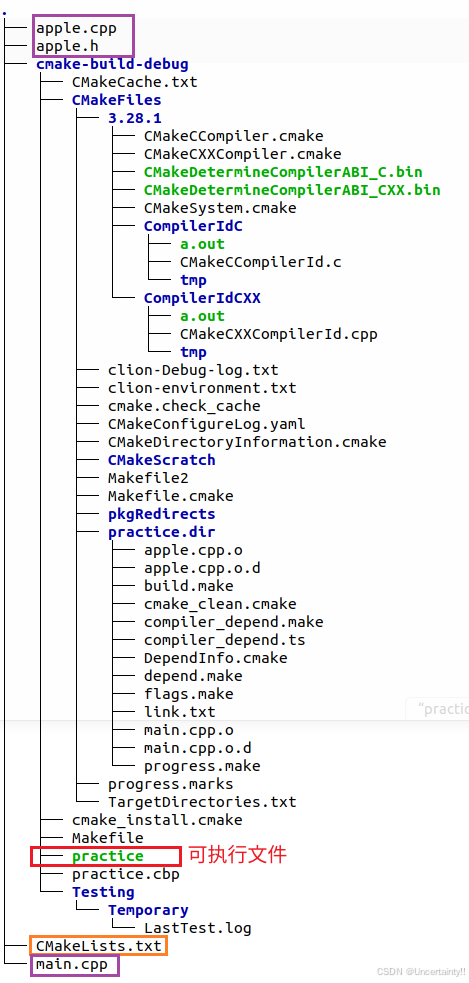Select clion-Debug-log.txt file
The width and height of the screenshot is (469, 983).
pos(193,370)
